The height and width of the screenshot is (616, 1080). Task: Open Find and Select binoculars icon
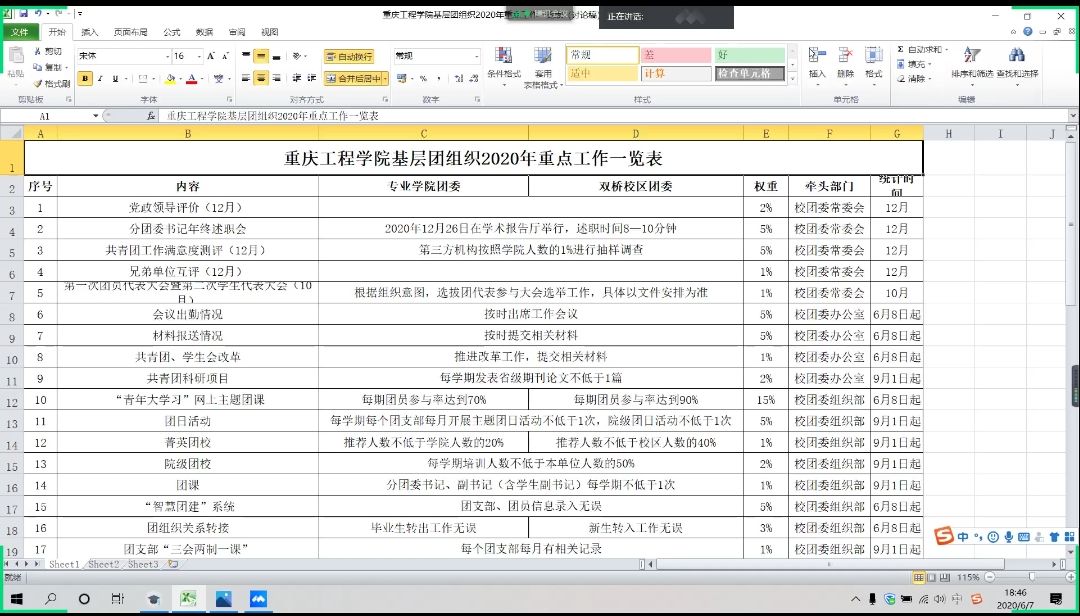(x=1016, y=62)
